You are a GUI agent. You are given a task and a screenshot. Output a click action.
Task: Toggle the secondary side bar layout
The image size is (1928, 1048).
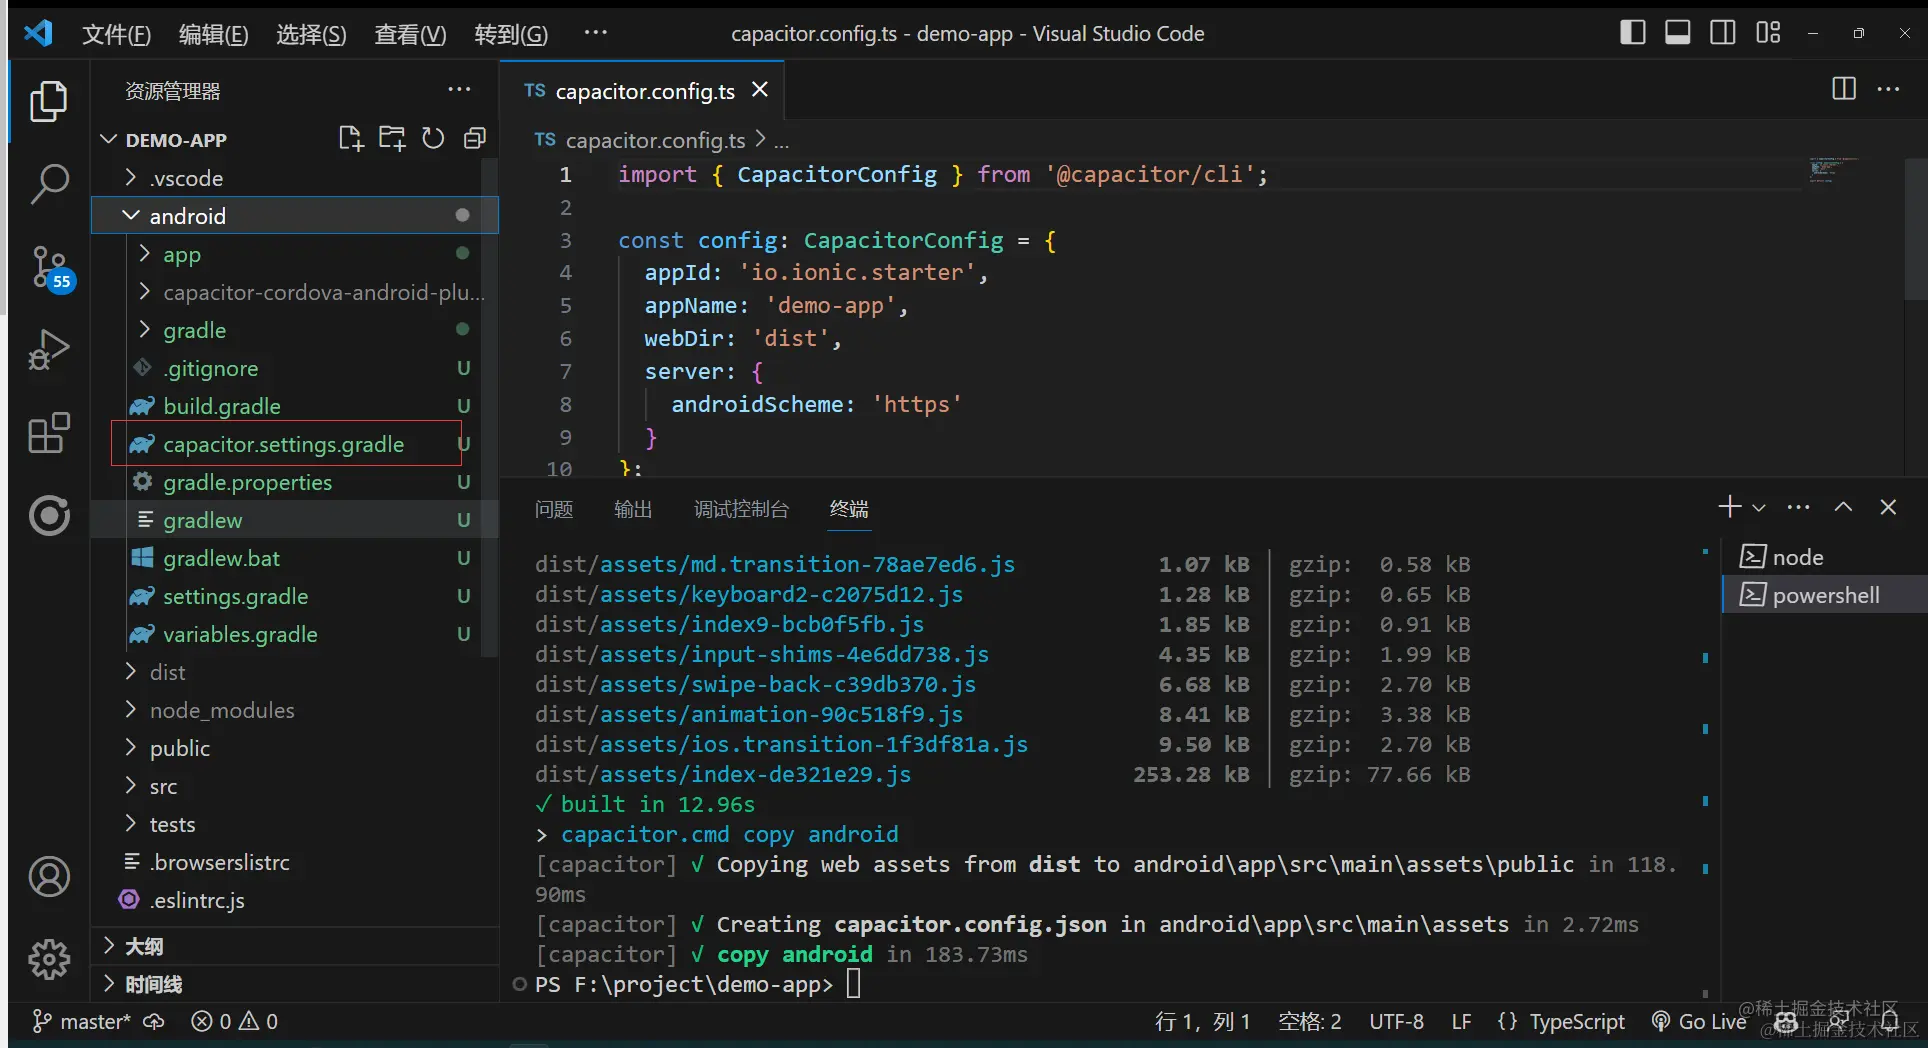click(x=1723, y=33)
